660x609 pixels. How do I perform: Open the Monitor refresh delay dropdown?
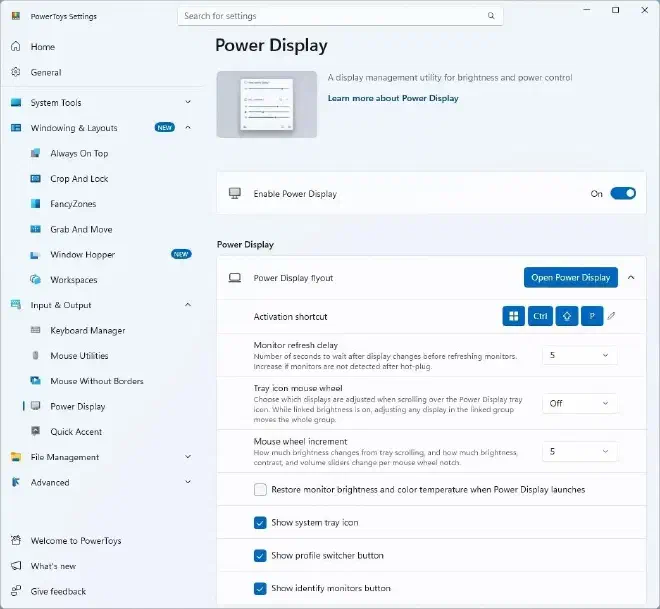(x=580, y=355)
